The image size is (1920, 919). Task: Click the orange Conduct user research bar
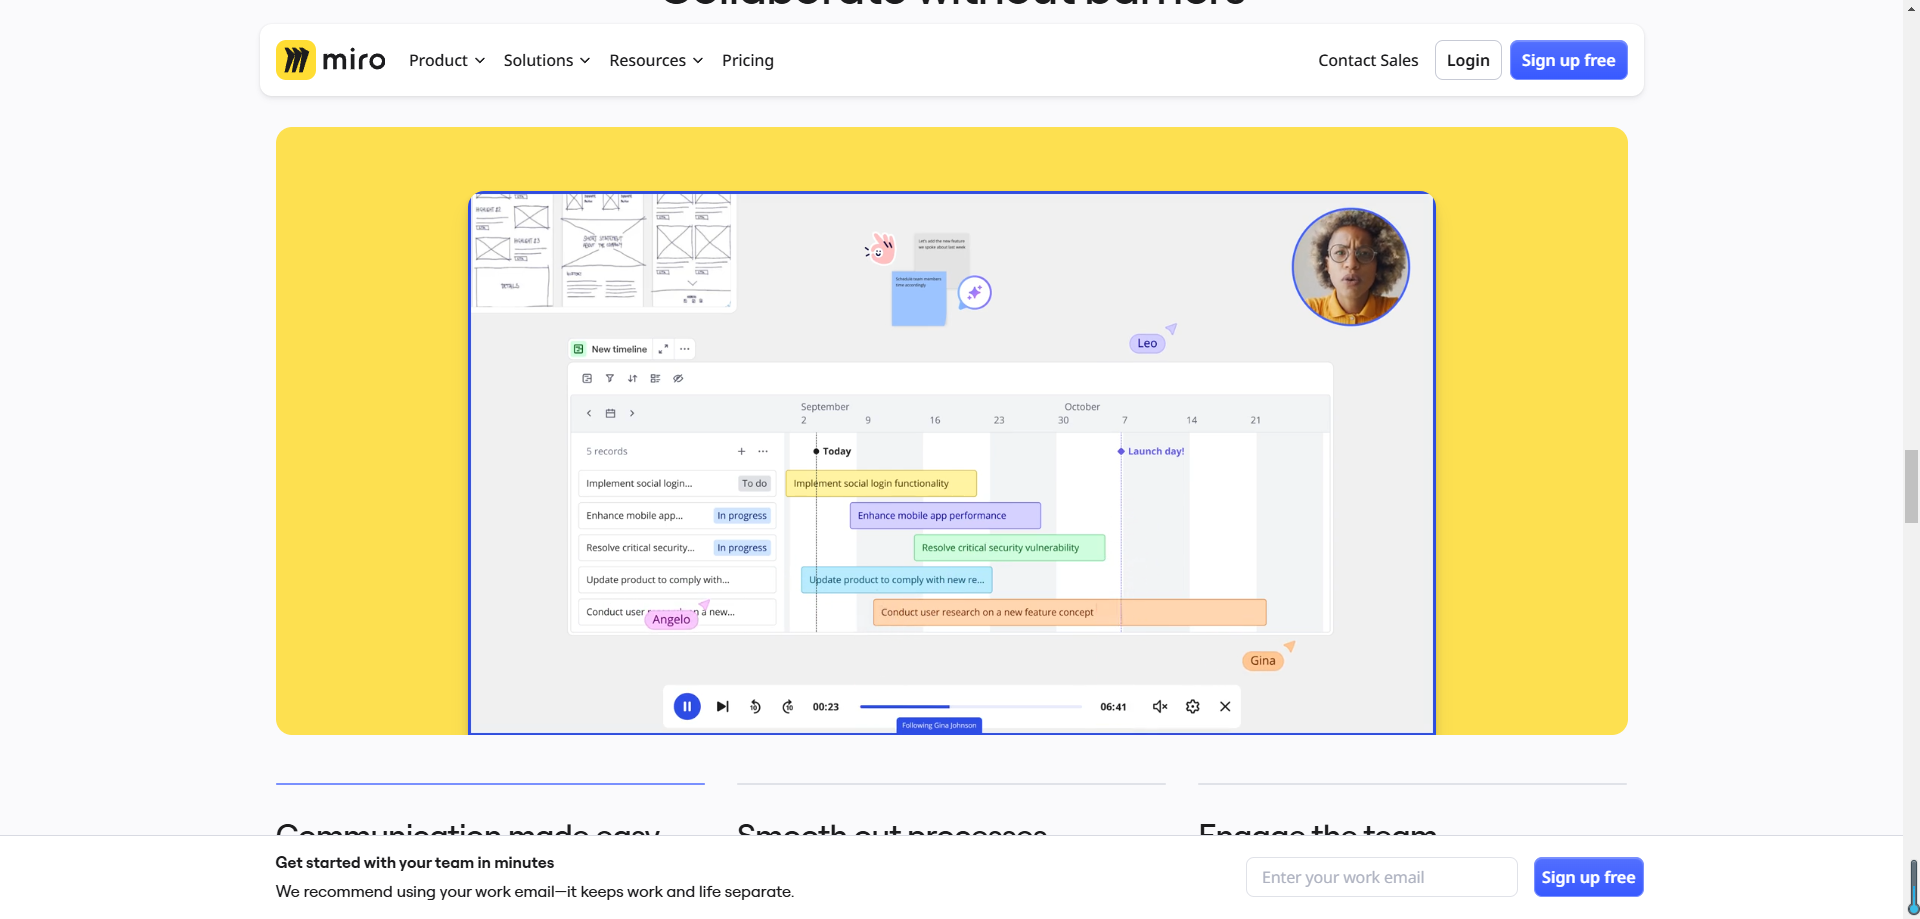coord(1069,612)
